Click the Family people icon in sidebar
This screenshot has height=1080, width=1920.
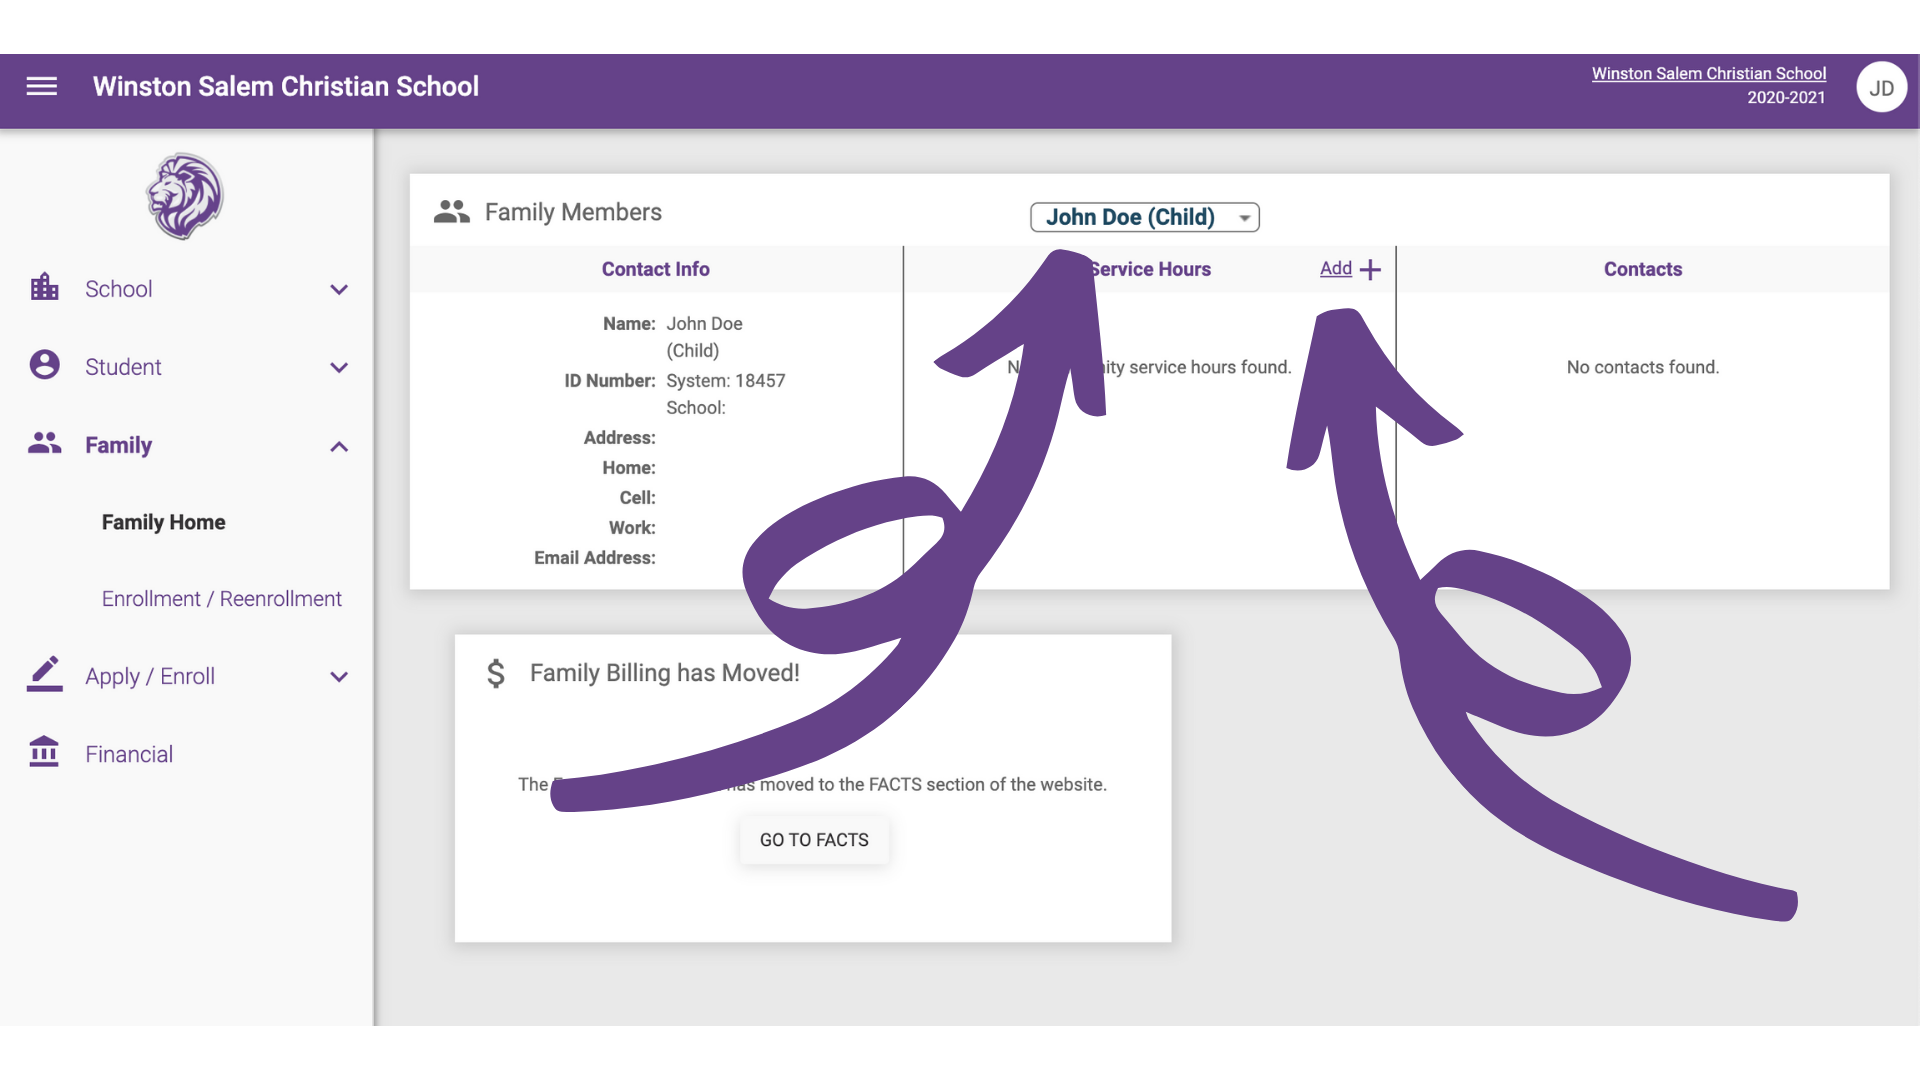point(44,443)
